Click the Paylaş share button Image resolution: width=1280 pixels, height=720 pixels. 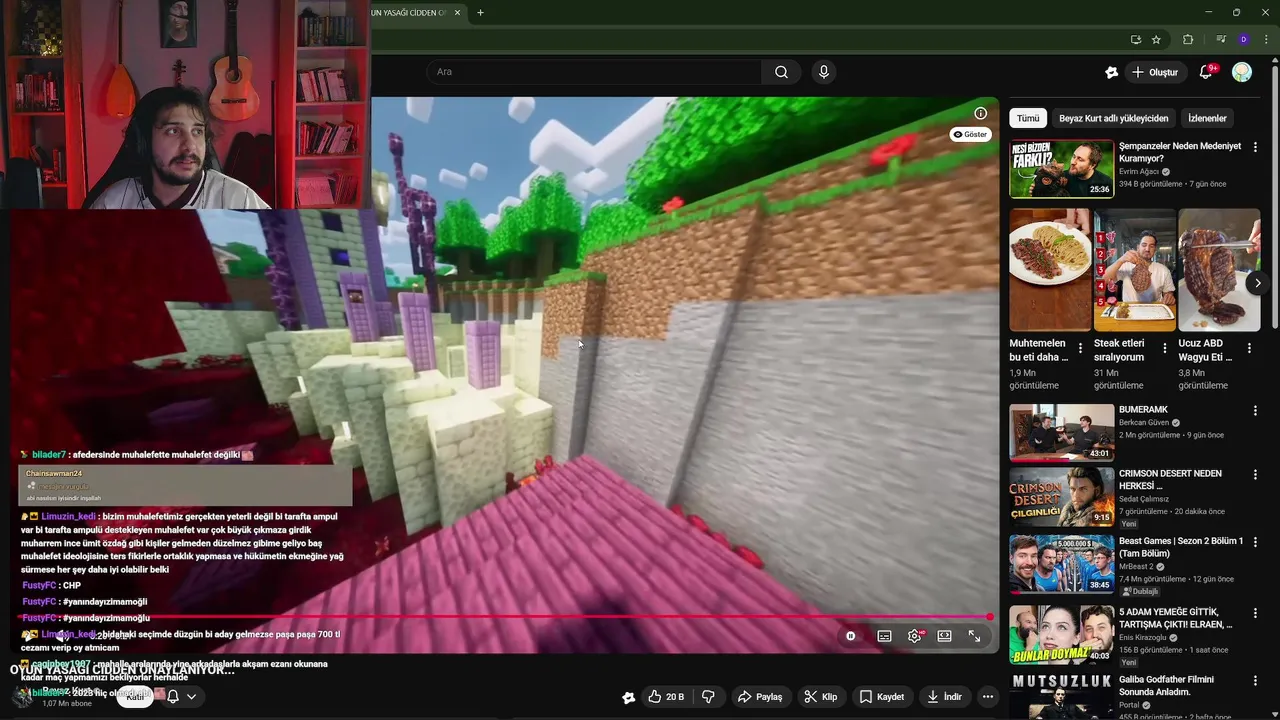pyautogui.click(x=760, y=697)
